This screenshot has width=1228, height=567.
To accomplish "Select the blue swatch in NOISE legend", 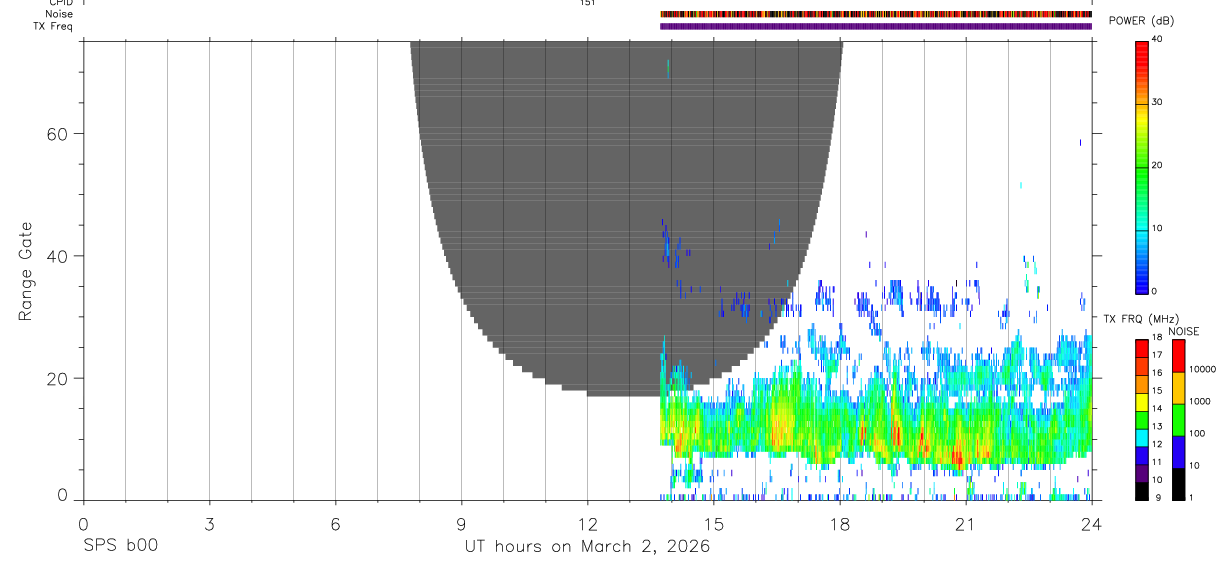I will click(1179, 452).
